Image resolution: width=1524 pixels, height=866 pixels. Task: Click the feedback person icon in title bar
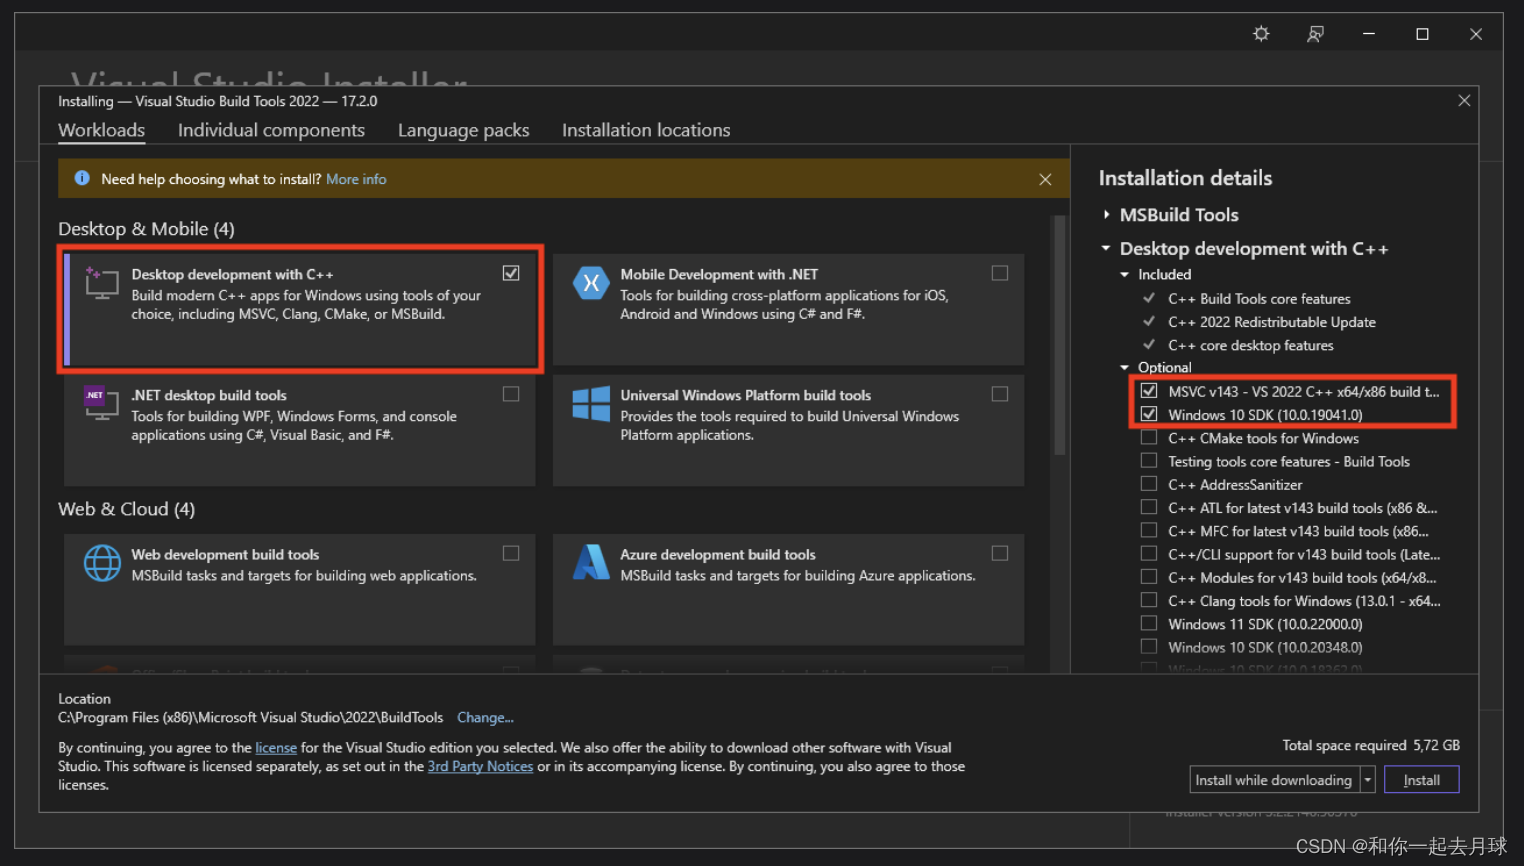tap(1315, 34)
